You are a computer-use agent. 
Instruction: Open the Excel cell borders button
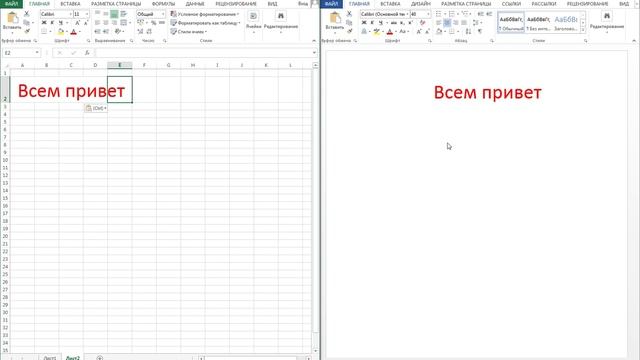coord(44,31)
